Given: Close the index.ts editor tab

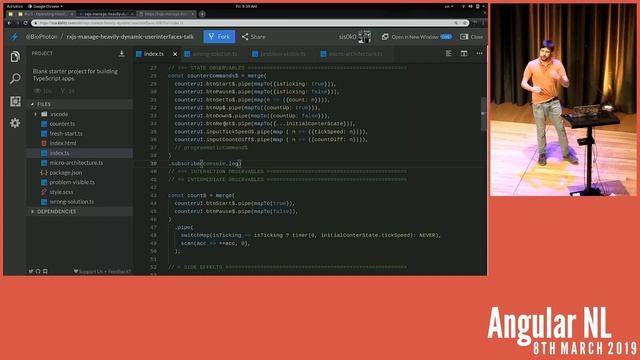Looking at the screenshot, I should coord(175,54).
